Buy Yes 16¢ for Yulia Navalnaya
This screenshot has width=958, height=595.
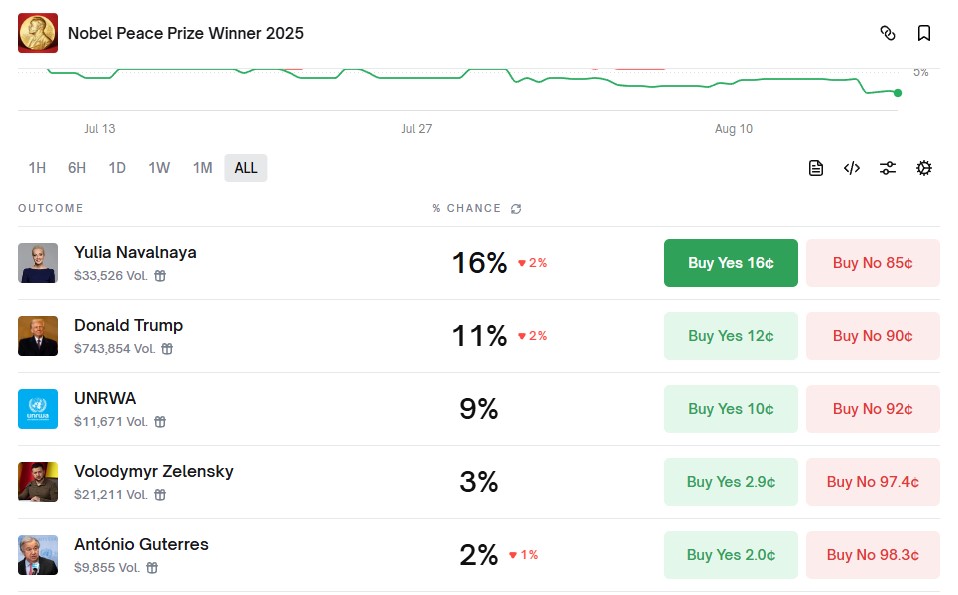click(731, 263)
